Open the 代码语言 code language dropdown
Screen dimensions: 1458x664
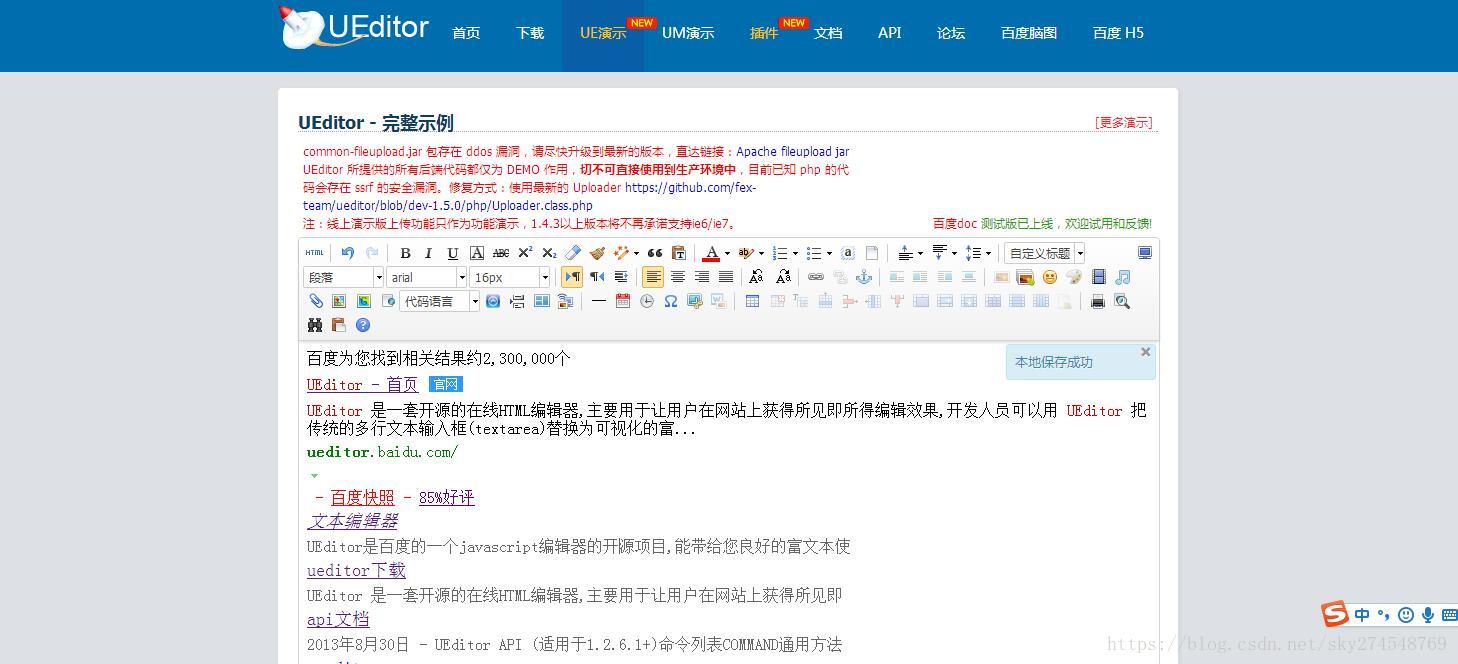(x=439, y=301)
